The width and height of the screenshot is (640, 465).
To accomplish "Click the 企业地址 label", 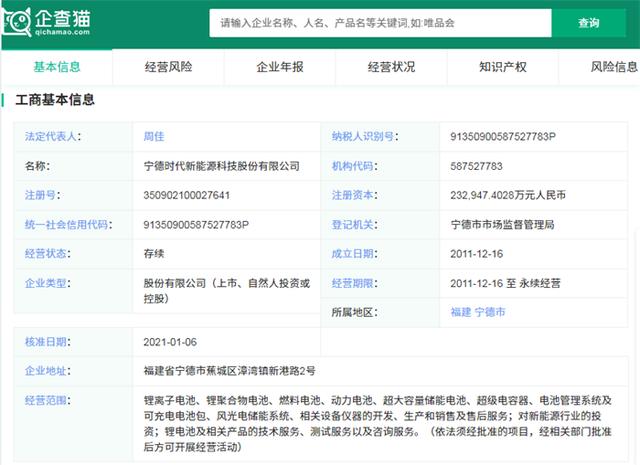I will click(x=46, y=371).
